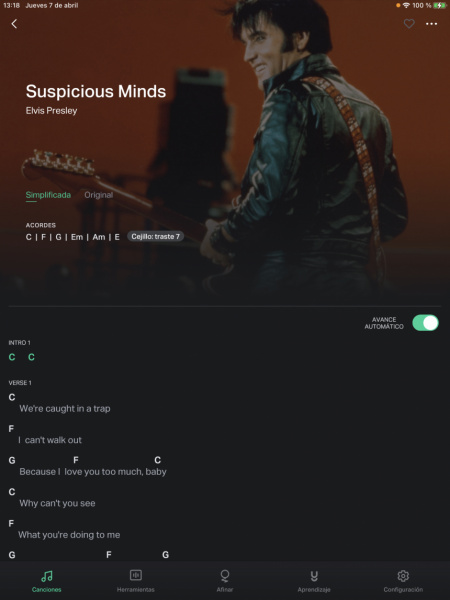Tap the Em chord in the Acordes list

pos(77,237)
